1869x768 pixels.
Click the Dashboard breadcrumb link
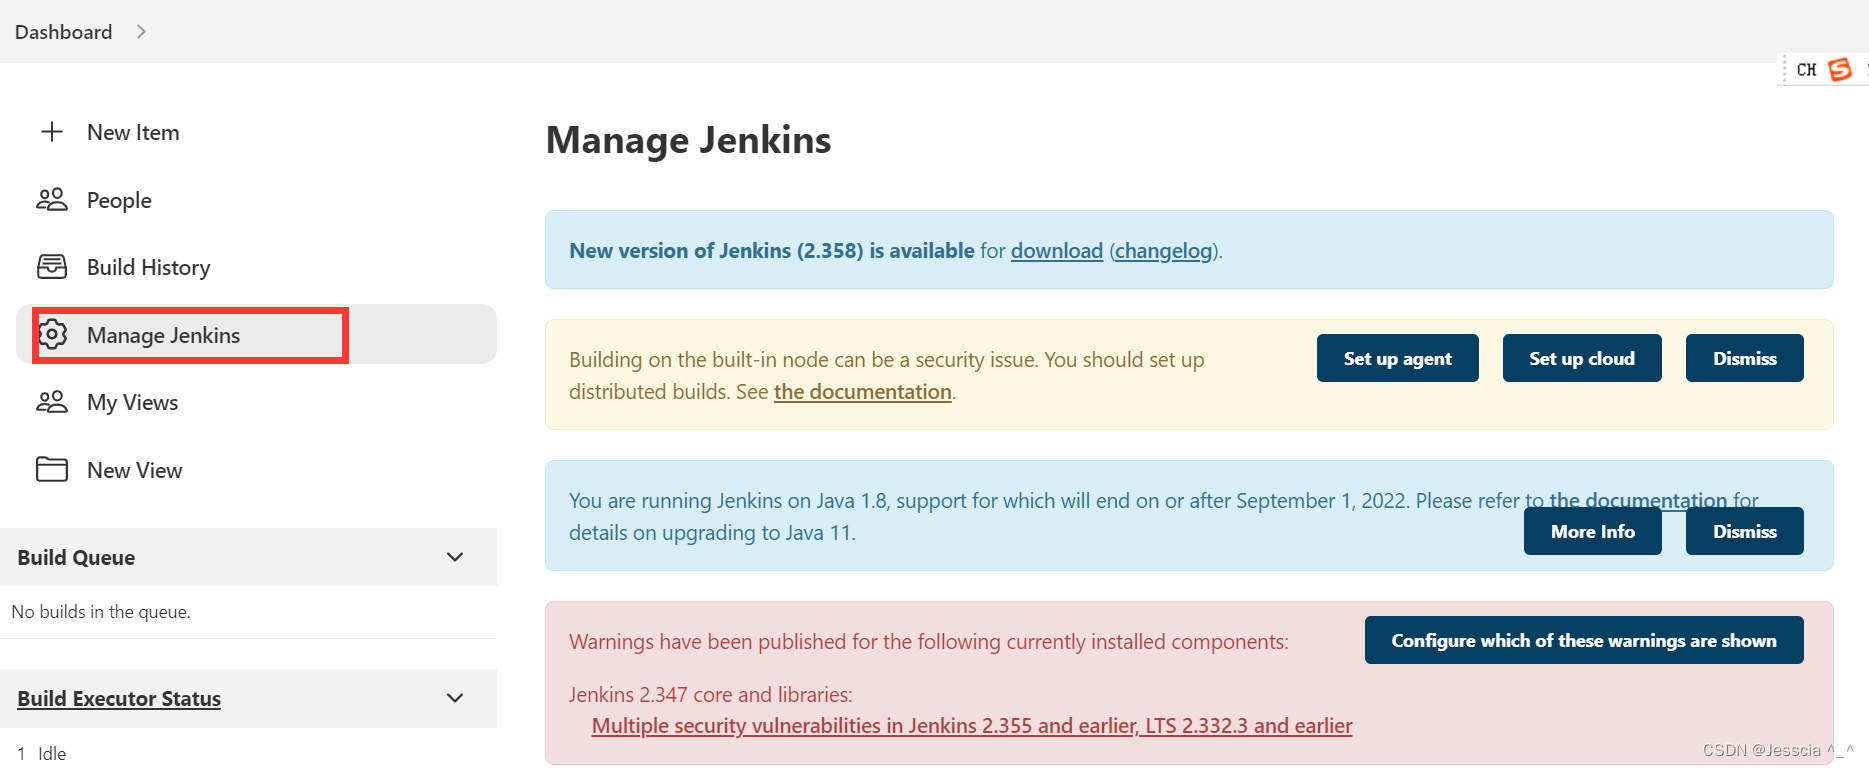(x=64, y=32)
